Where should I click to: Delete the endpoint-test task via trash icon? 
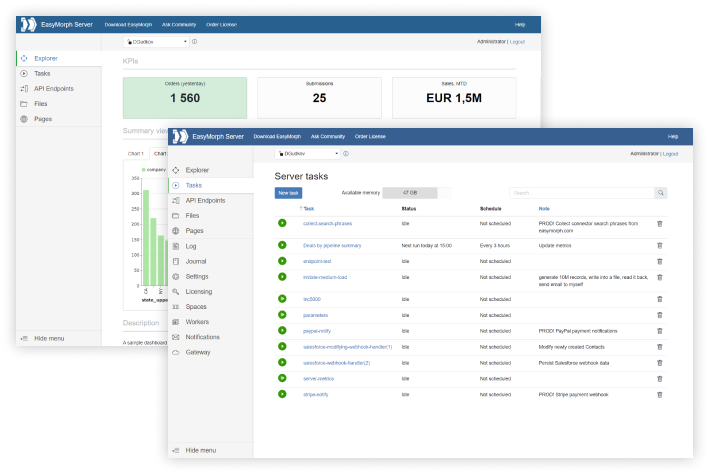point(660,261)
